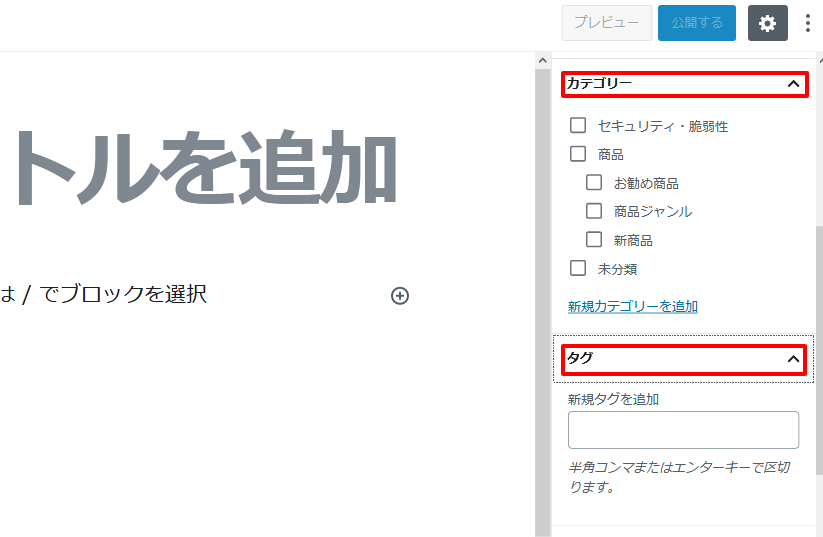This screenshot has height=537, width=823.
Task: Click the 新商品 label text
Action: [633, 240]
